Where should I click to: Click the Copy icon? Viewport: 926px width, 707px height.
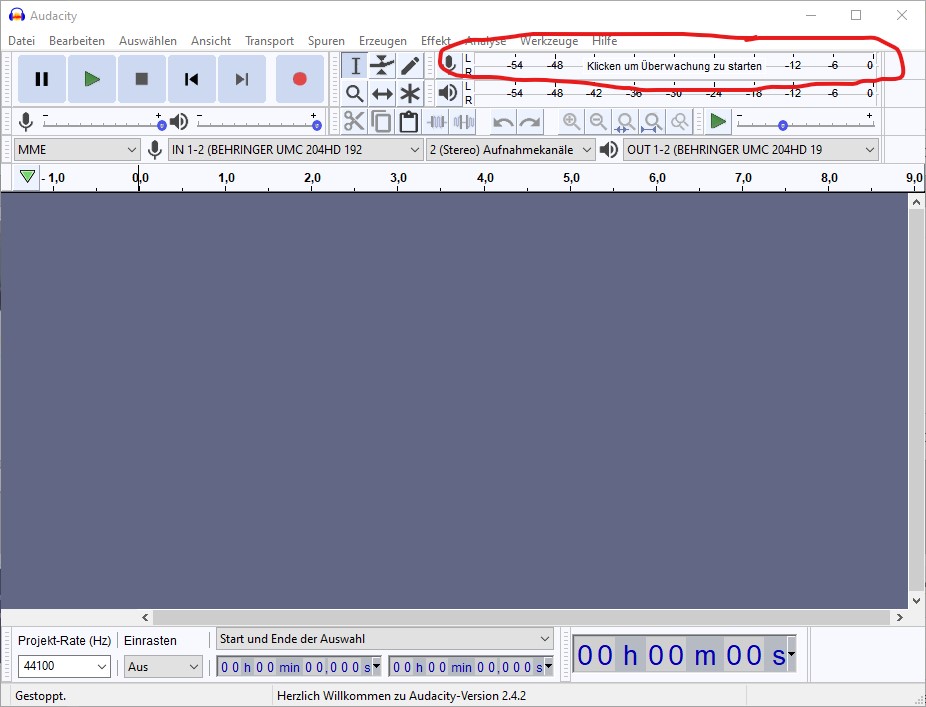click(382, 122)
